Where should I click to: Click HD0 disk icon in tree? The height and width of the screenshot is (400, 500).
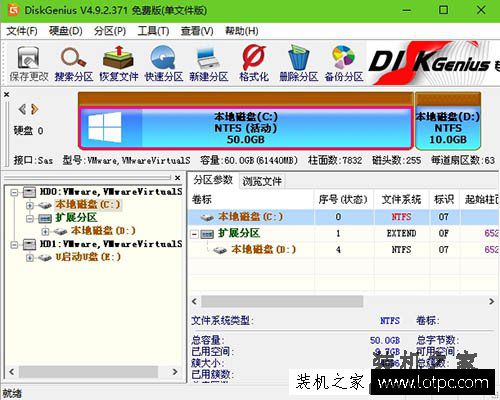tap(29, 192)
